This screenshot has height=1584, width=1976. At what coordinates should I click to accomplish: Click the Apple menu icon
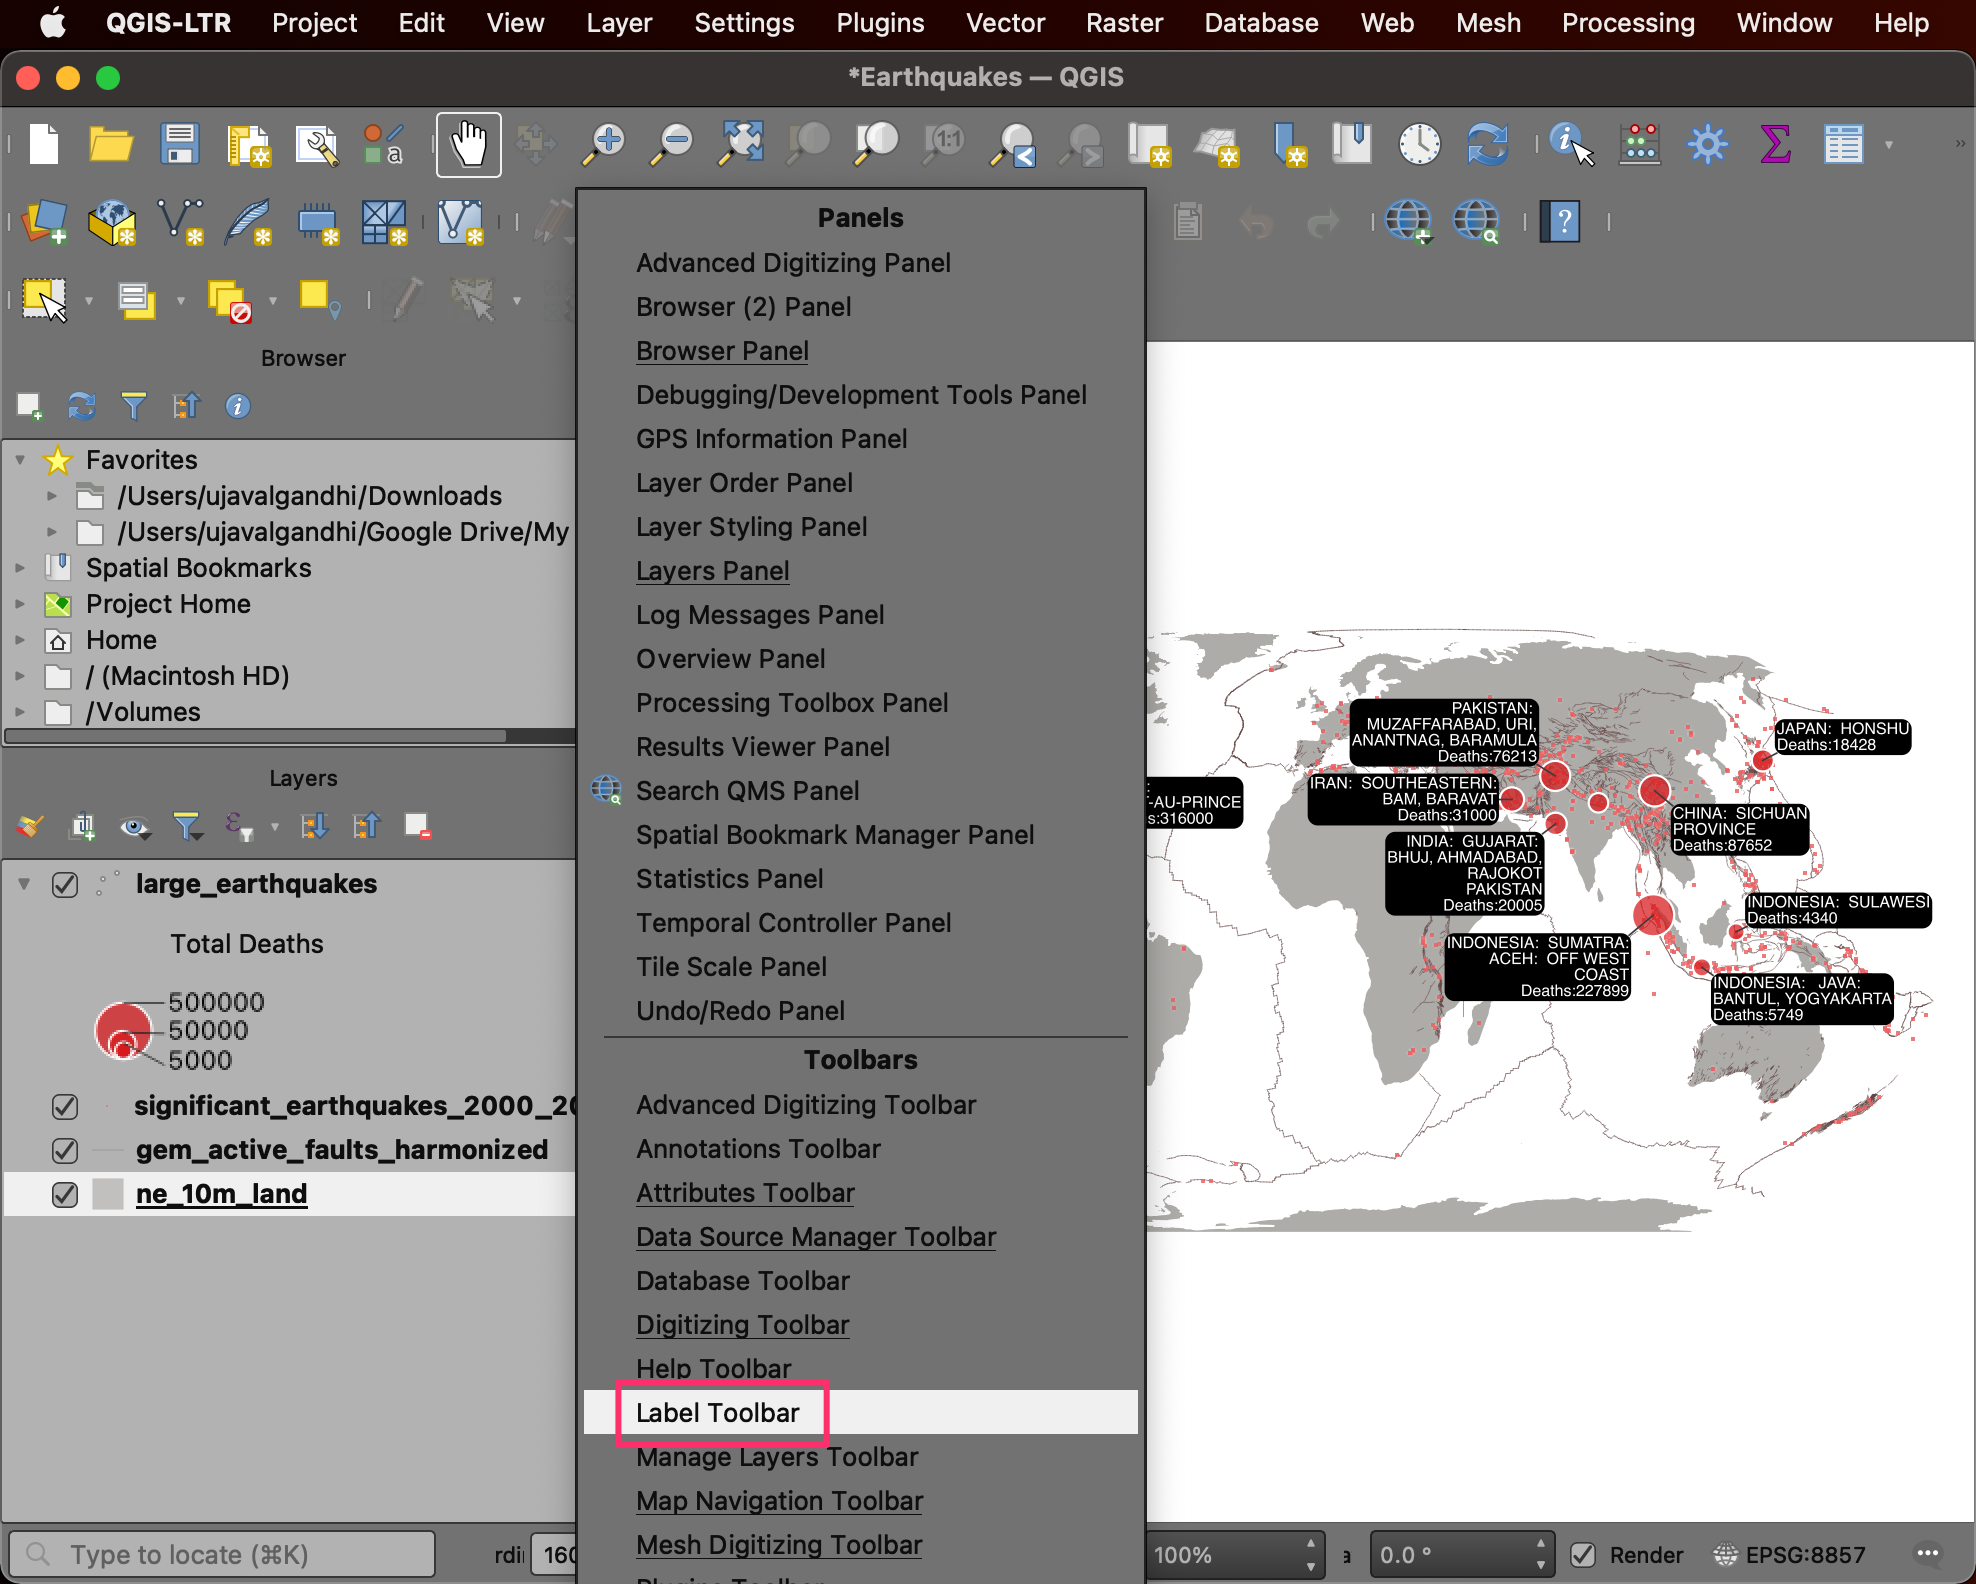[x=53, y=22]
